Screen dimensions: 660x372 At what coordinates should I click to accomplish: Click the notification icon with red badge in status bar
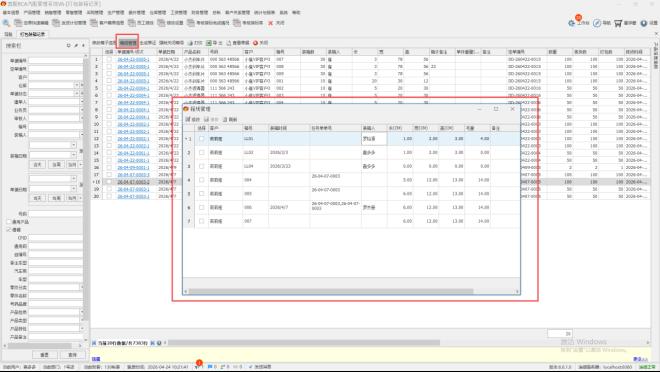198,365
